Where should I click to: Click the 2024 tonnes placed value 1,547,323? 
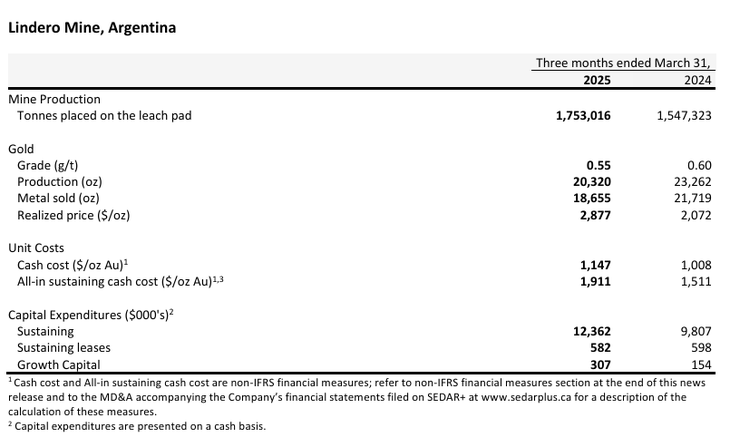pos(684,116)
